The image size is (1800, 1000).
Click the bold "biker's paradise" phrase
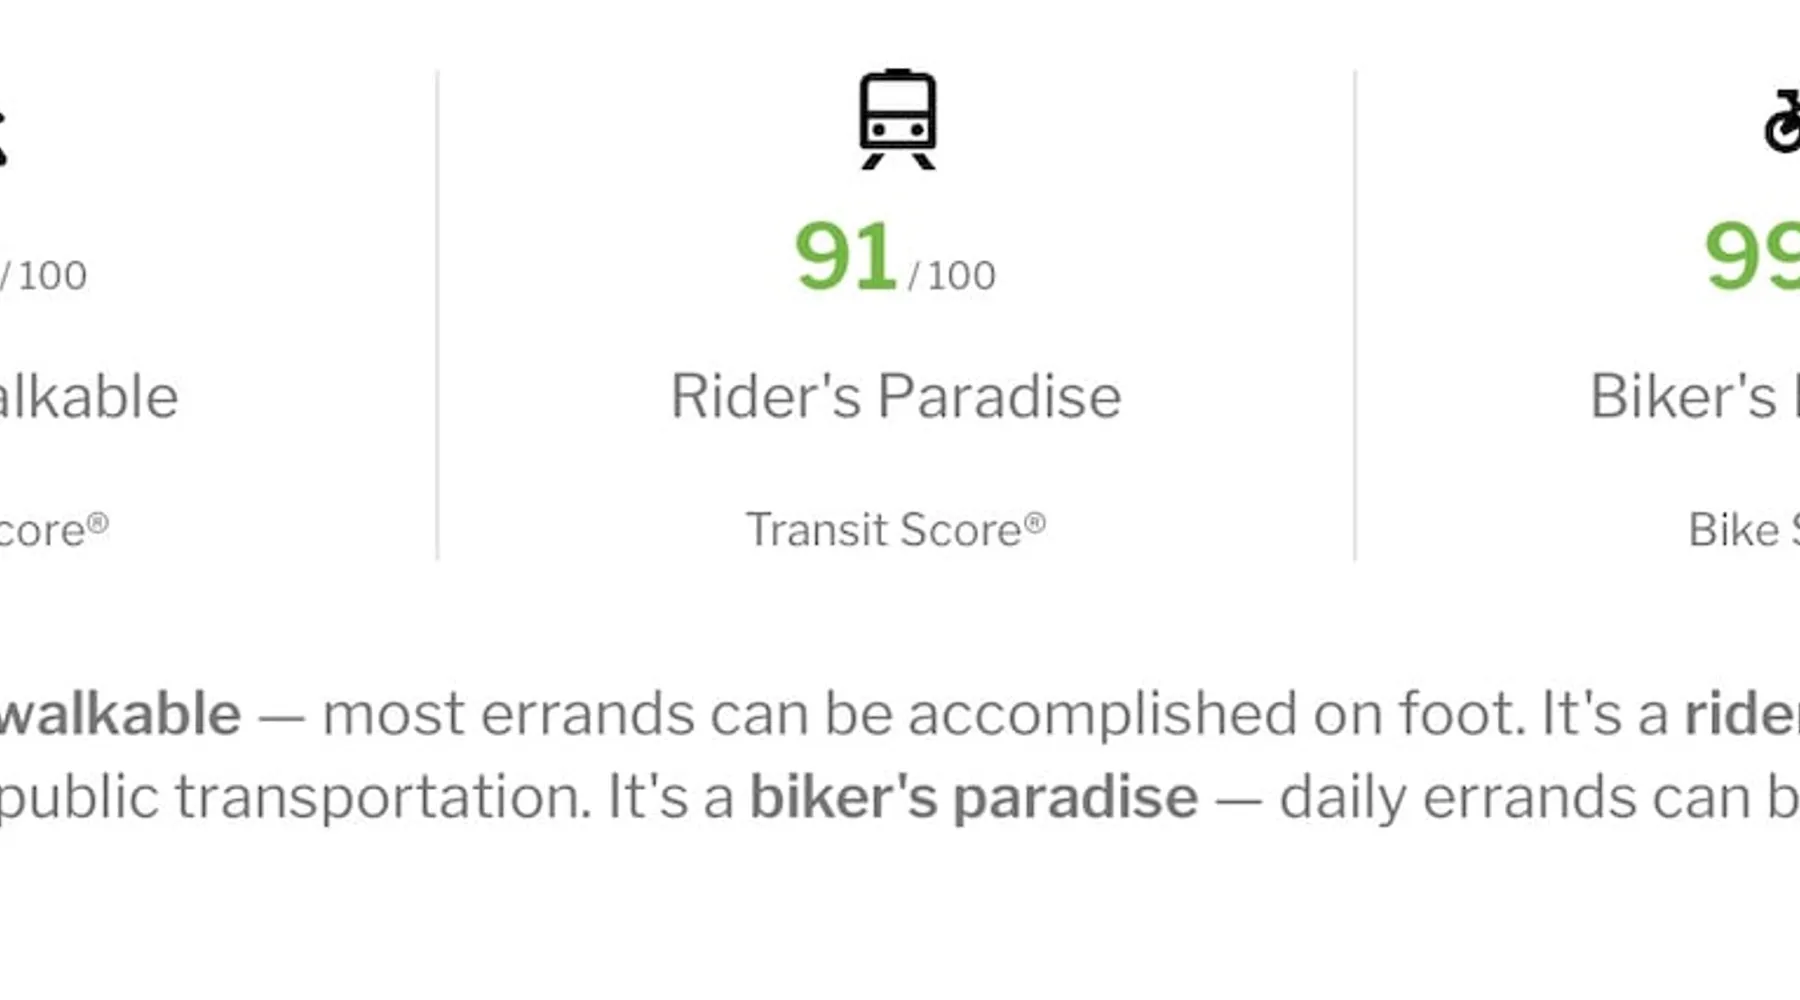[x=973, y=798]
